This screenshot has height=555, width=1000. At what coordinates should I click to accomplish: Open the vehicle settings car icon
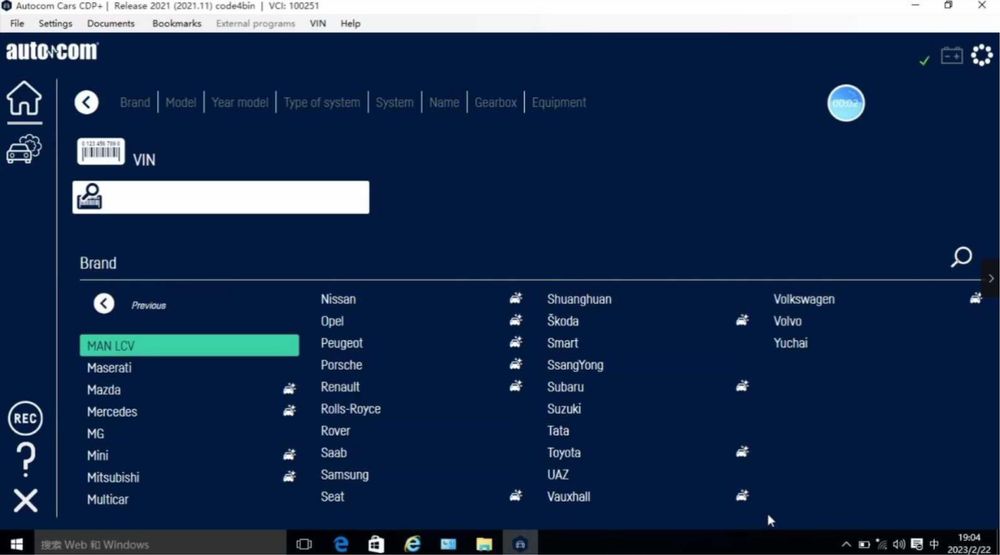[x=24, y=149]
